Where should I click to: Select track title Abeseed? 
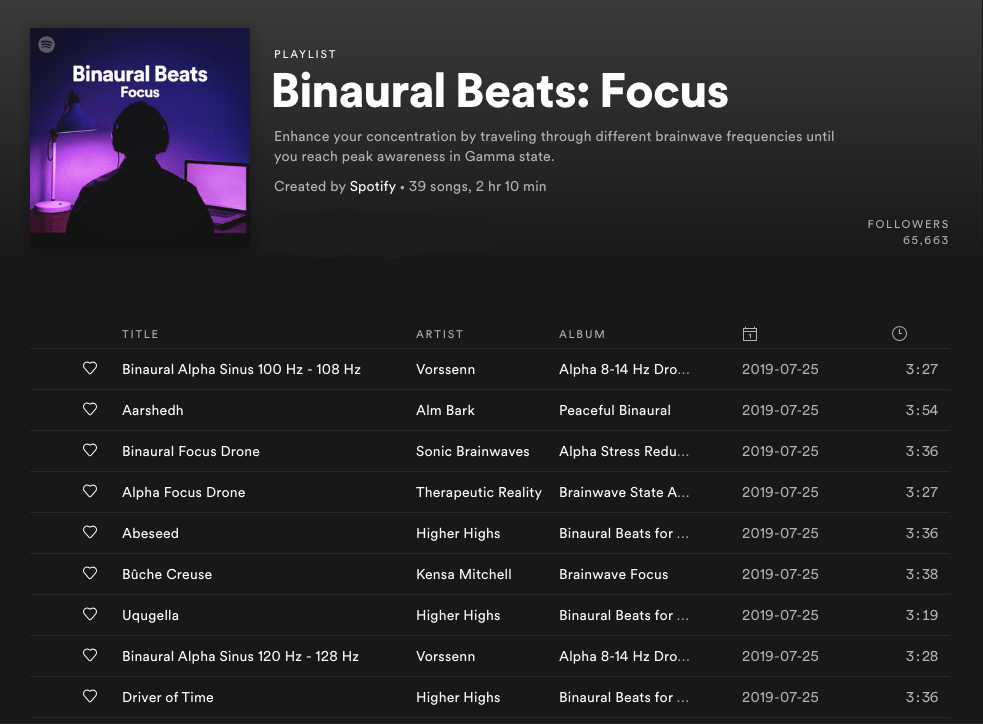pyautogui.click(x=150, y=533)
